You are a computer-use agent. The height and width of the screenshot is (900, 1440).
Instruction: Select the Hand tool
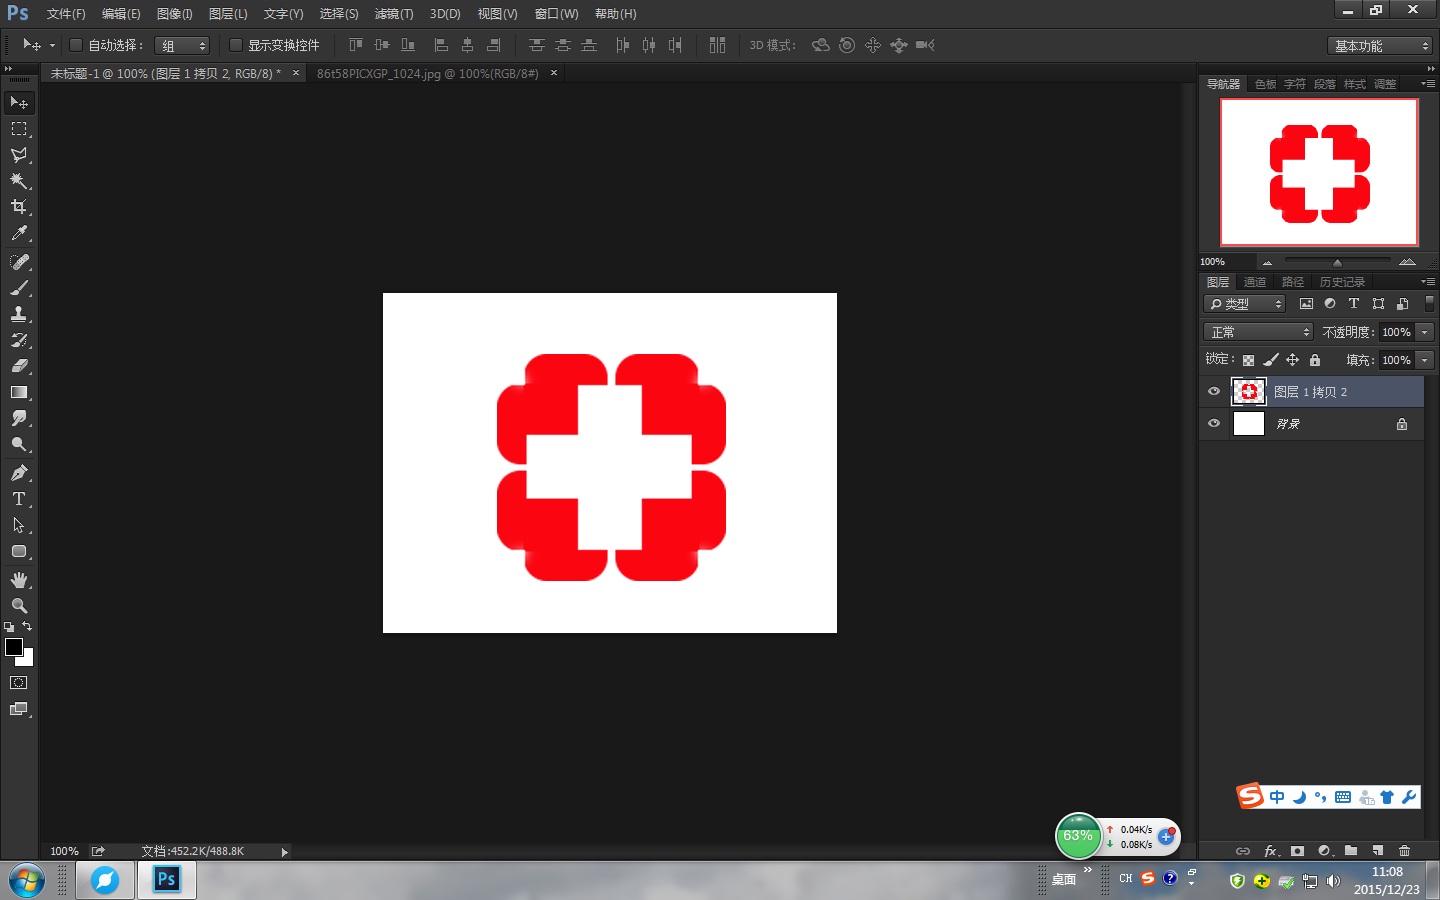(19, 580)
